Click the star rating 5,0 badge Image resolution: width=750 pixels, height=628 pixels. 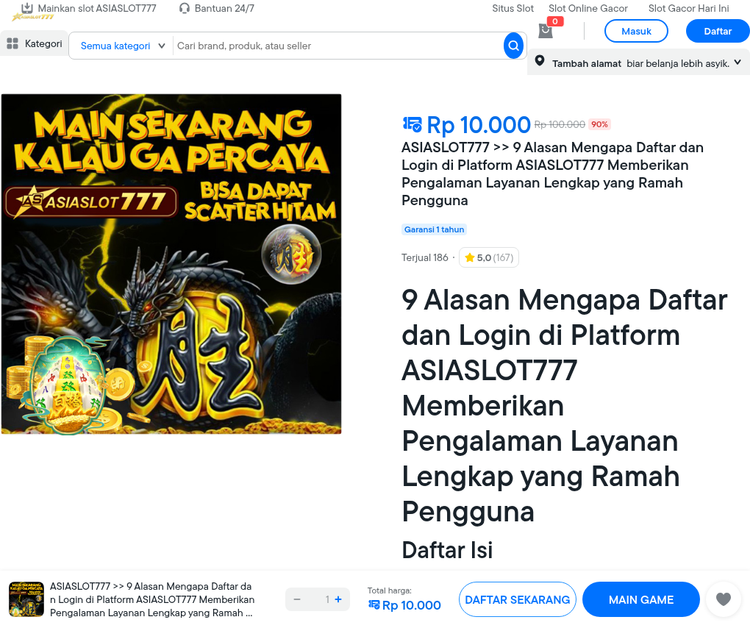(489, 258)
